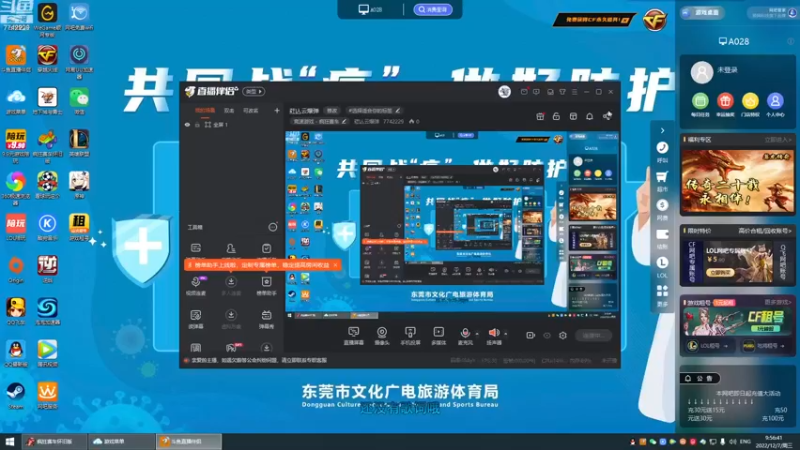800x450 pixels.
Task: Click 高价合租/回收账号 link
Action: coord(764,231)
